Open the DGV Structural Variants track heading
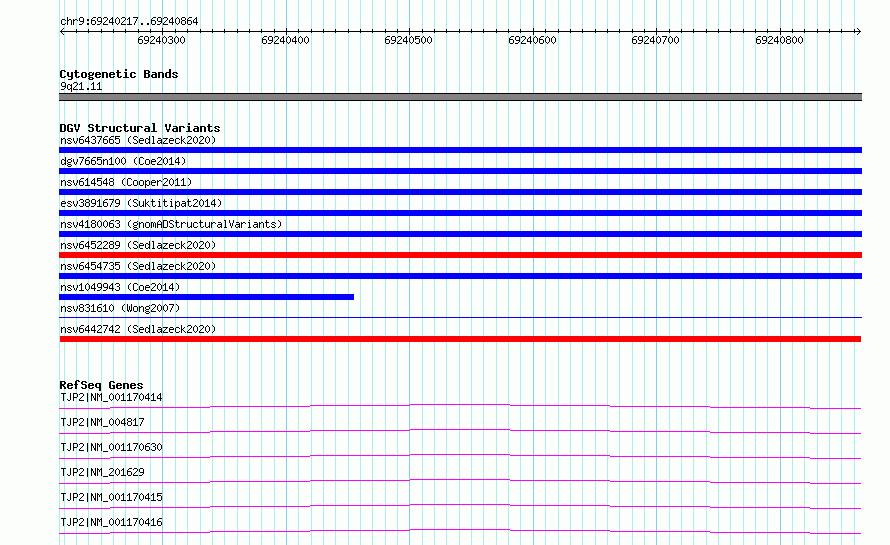Viewport: 890px width, 545px height. click(140, 128)
